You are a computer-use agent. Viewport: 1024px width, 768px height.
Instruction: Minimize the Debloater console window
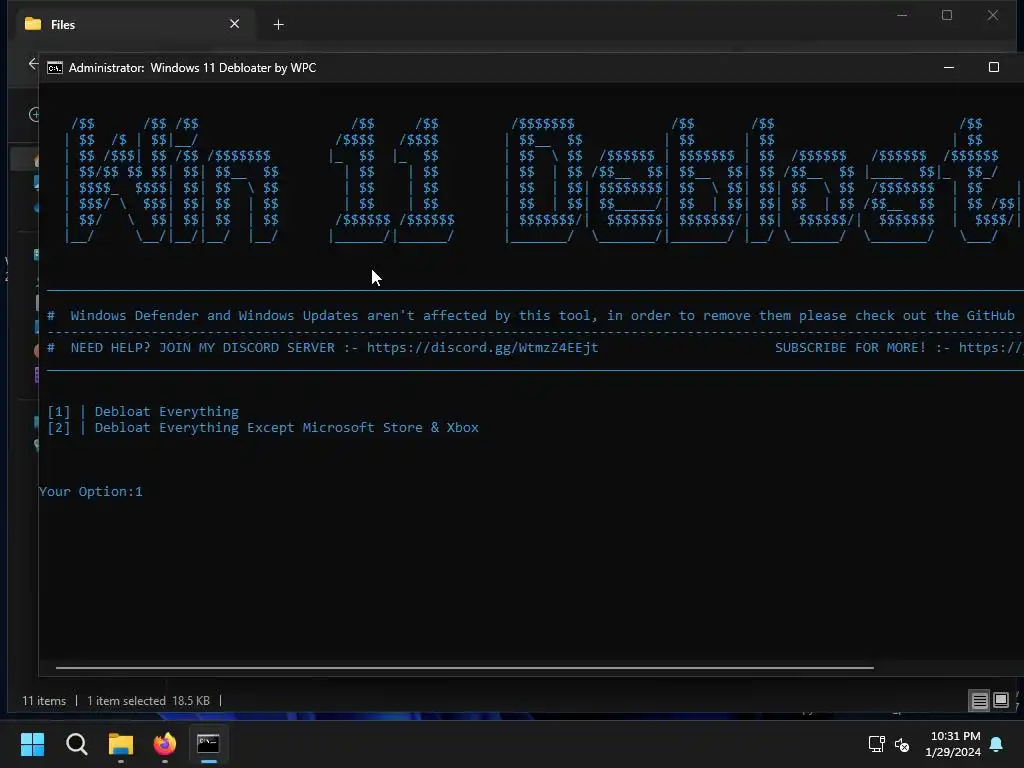pyautogui.click(x=949, y=67)
